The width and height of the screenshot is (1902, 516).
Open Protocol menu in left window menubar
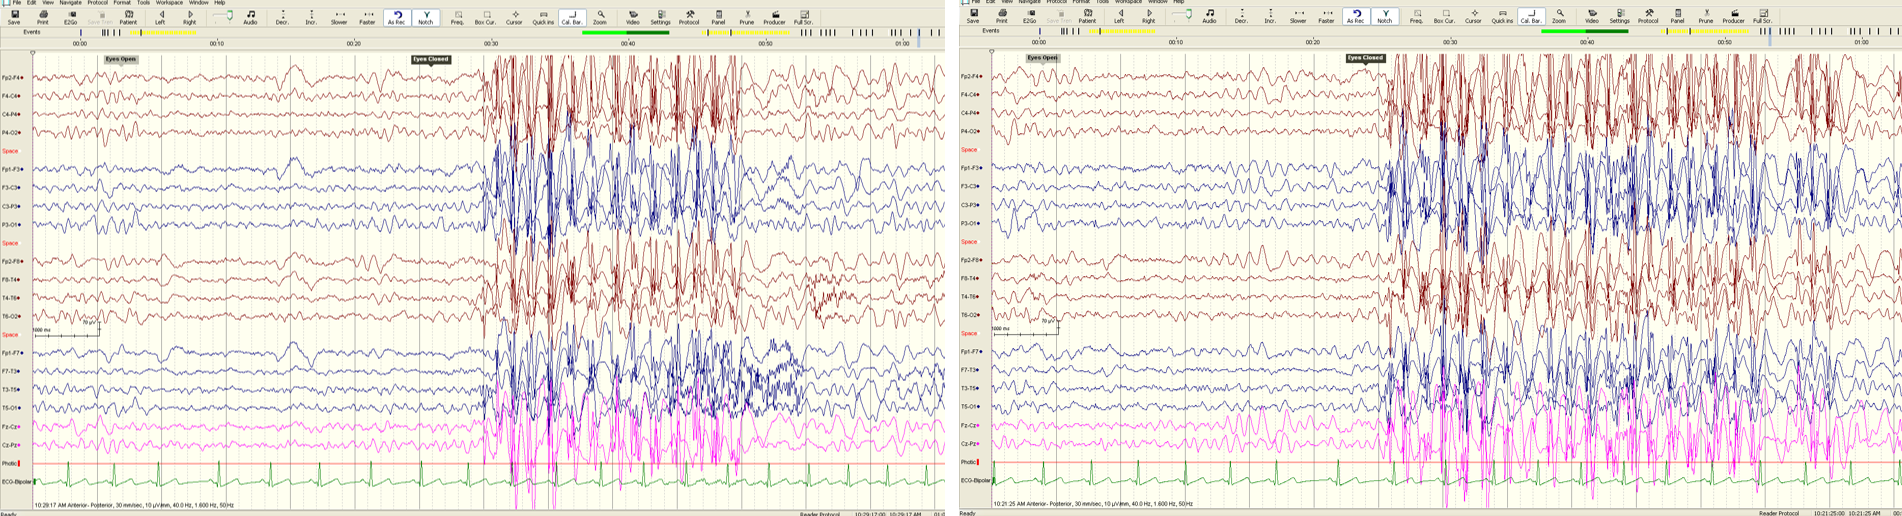[97, 3]
